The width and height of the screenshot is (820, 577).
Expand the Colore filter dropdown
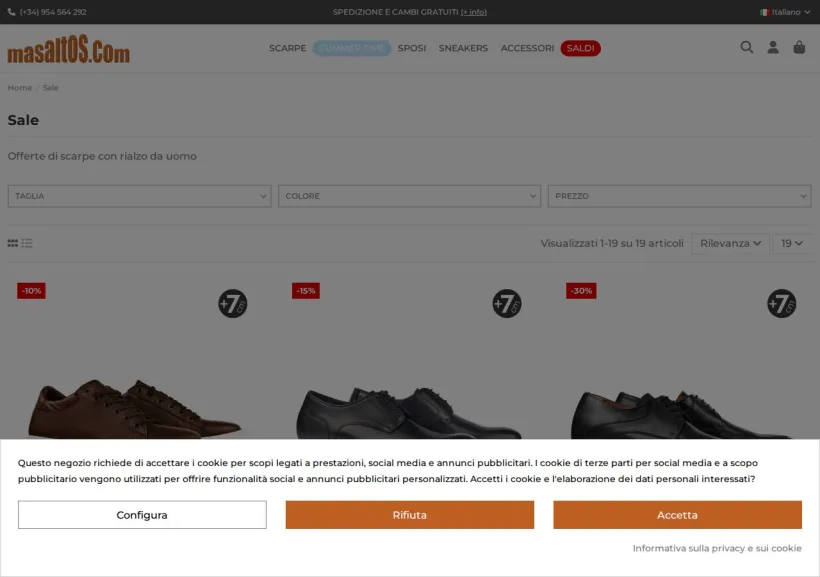(x=409, y=196)
